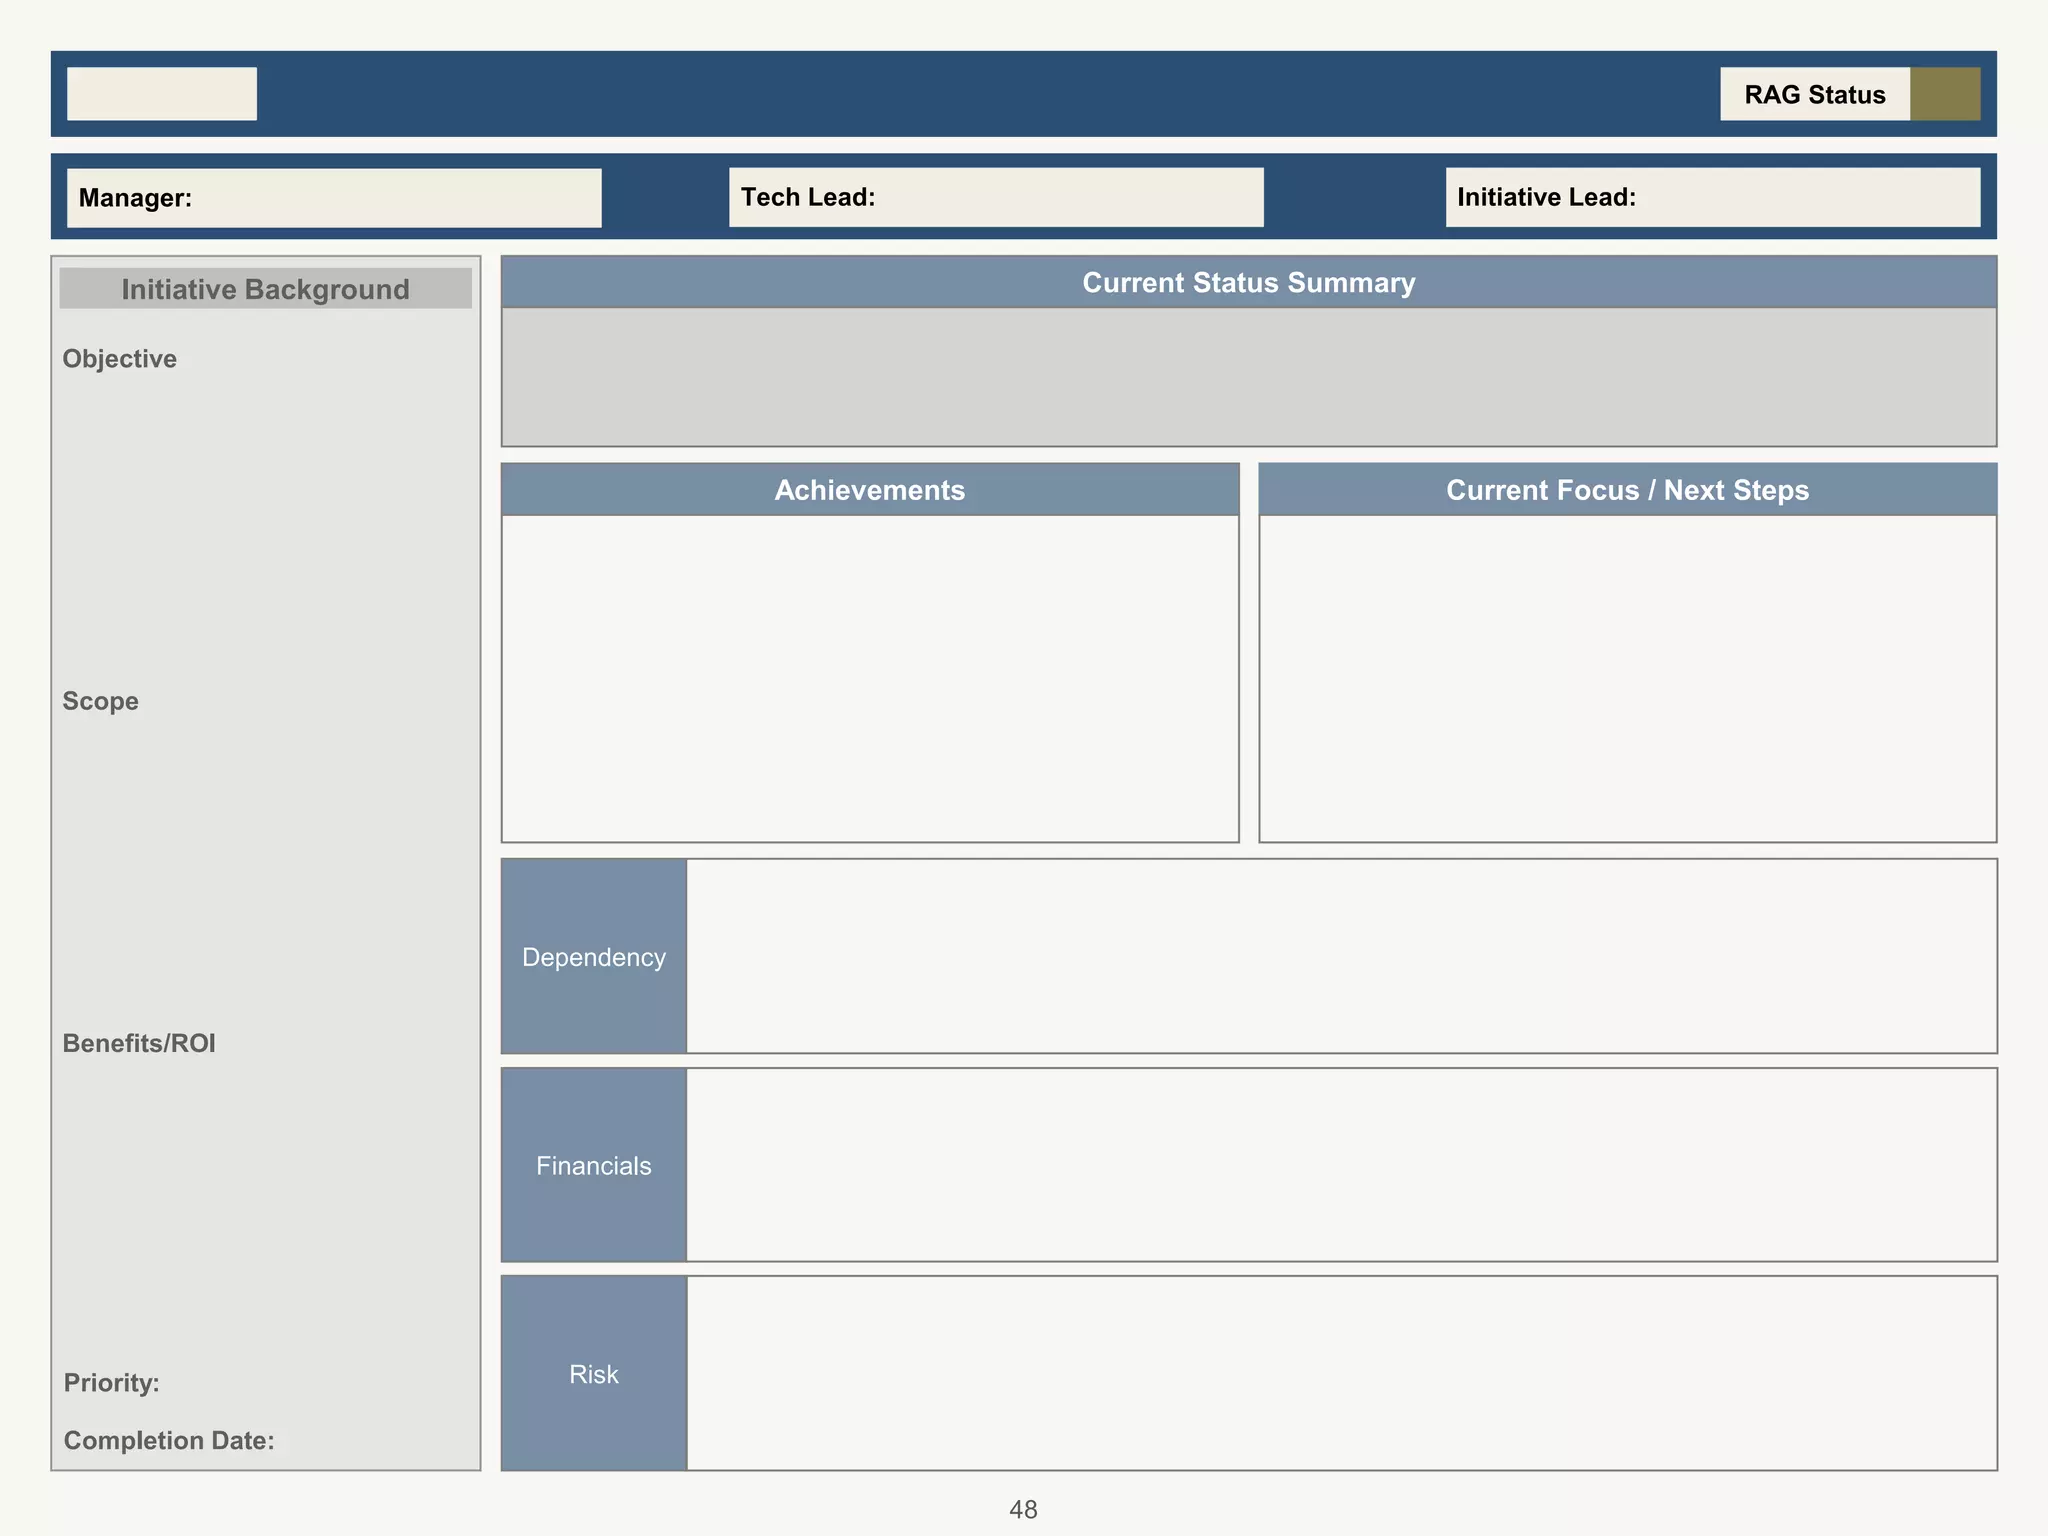Select the Financials label cell

[594, 1165]
